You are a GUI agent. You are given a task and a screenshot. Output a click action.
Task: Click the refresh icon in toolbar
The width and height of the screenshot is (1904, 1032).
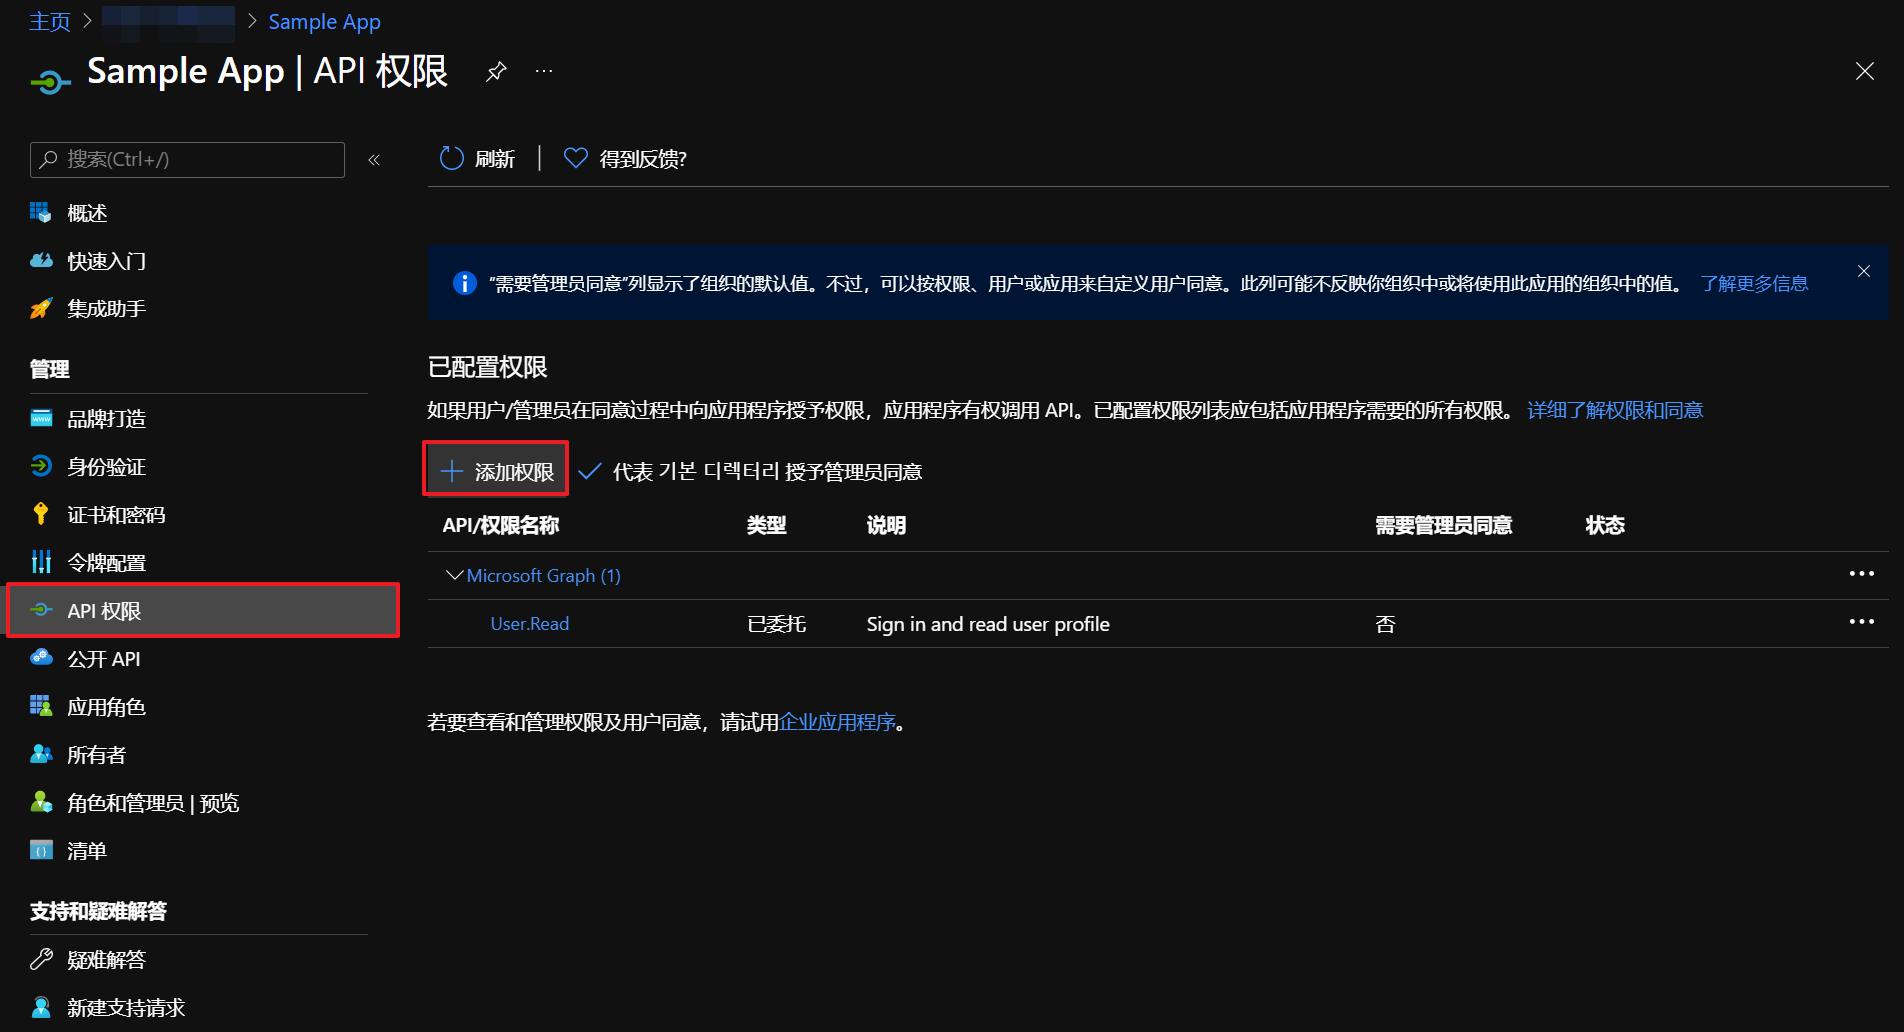[x=452, y=159]
